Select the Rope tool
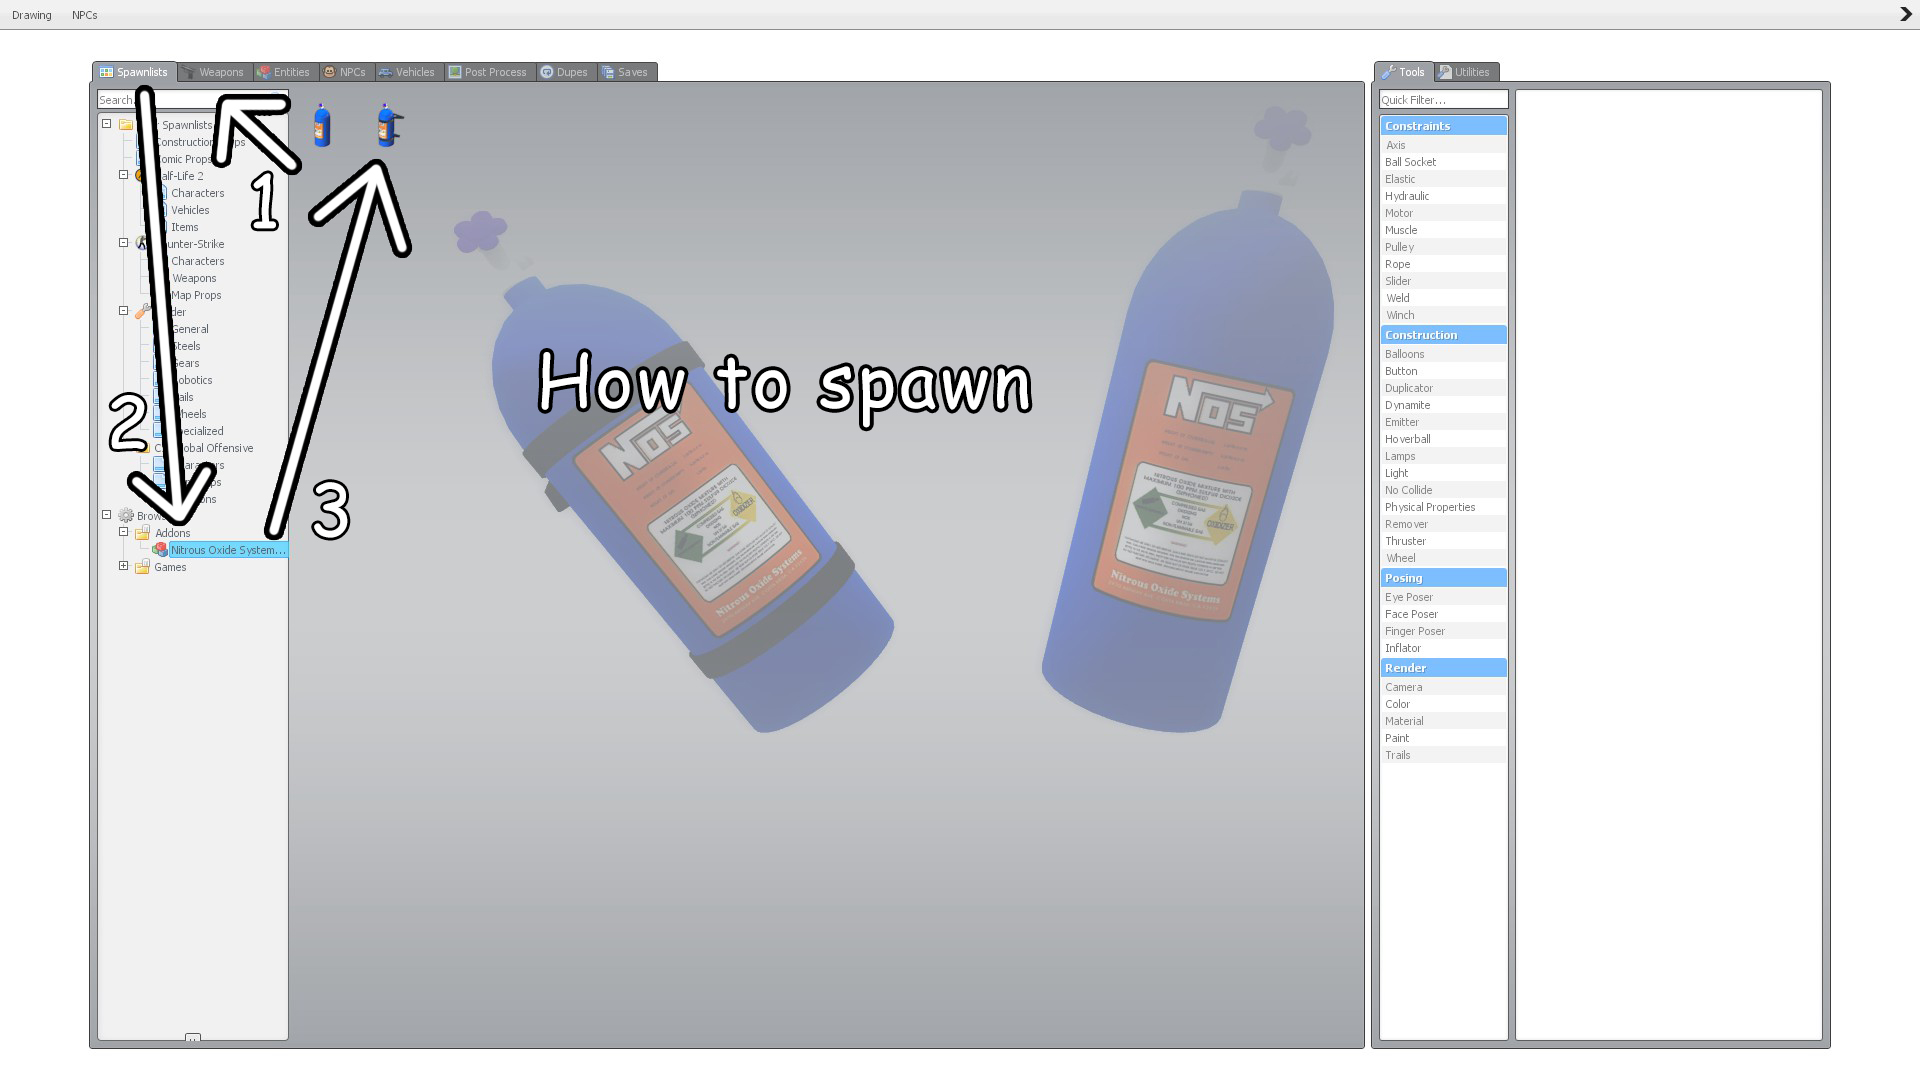The height and width of the screenshot is (1080, 1920). click(x=1443, y=264)
